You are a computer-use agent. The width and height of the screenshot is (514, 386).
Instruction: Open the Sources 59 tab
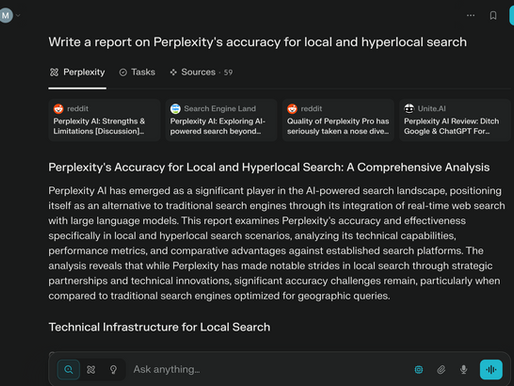click(201, 72)
